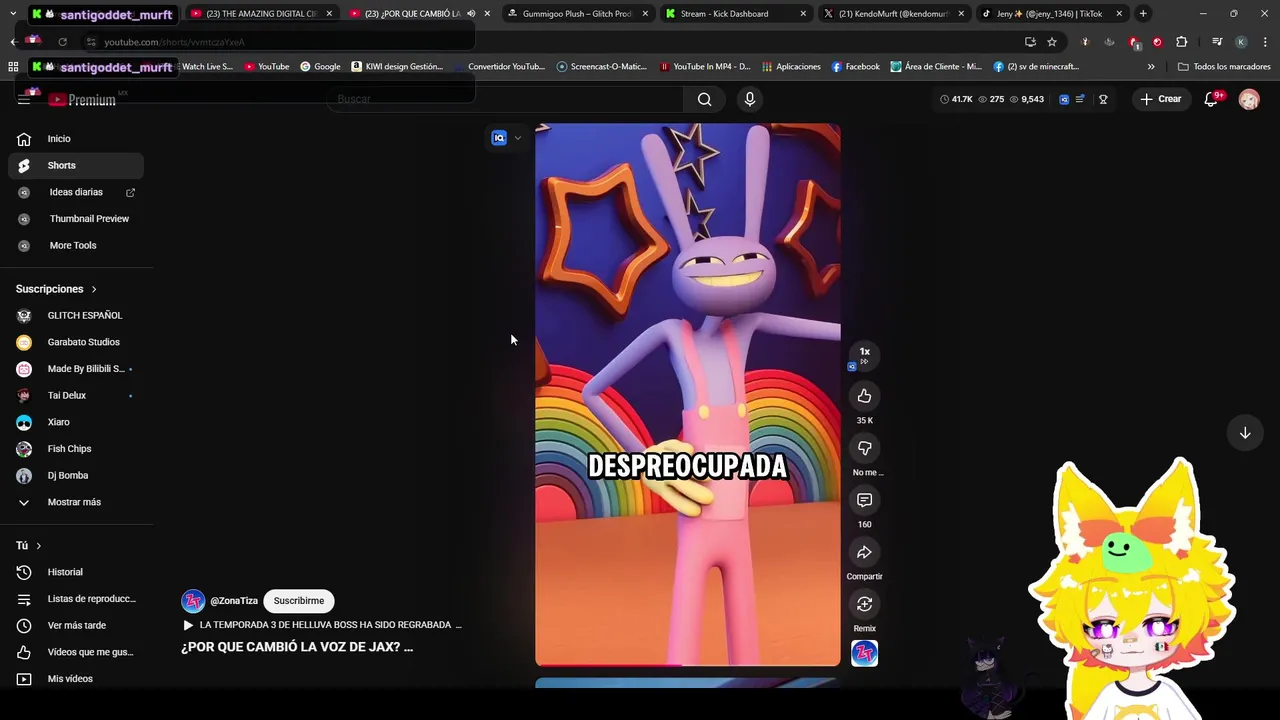Start voice search with the microphone
The height and width of the screenshot is (720, 1280).
coord(750,99)
